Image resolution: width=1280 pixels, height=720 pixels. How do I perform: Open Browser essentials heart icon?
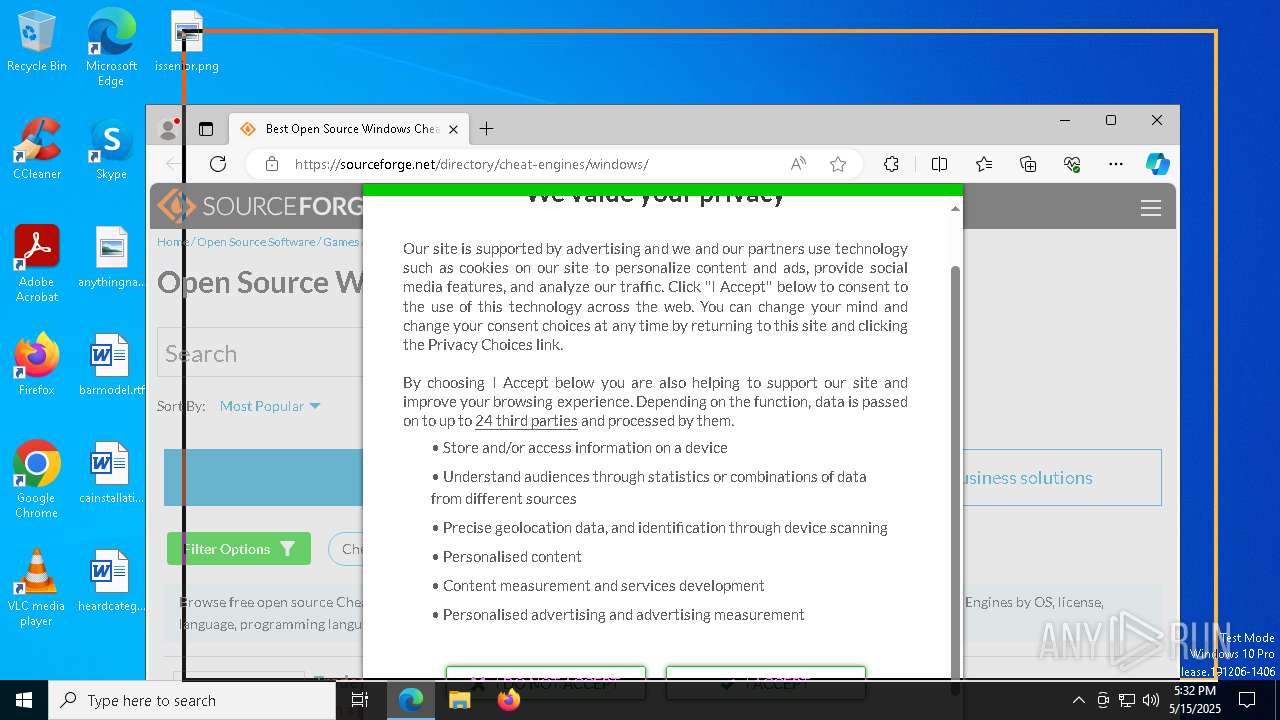[x=1072, y=164]
